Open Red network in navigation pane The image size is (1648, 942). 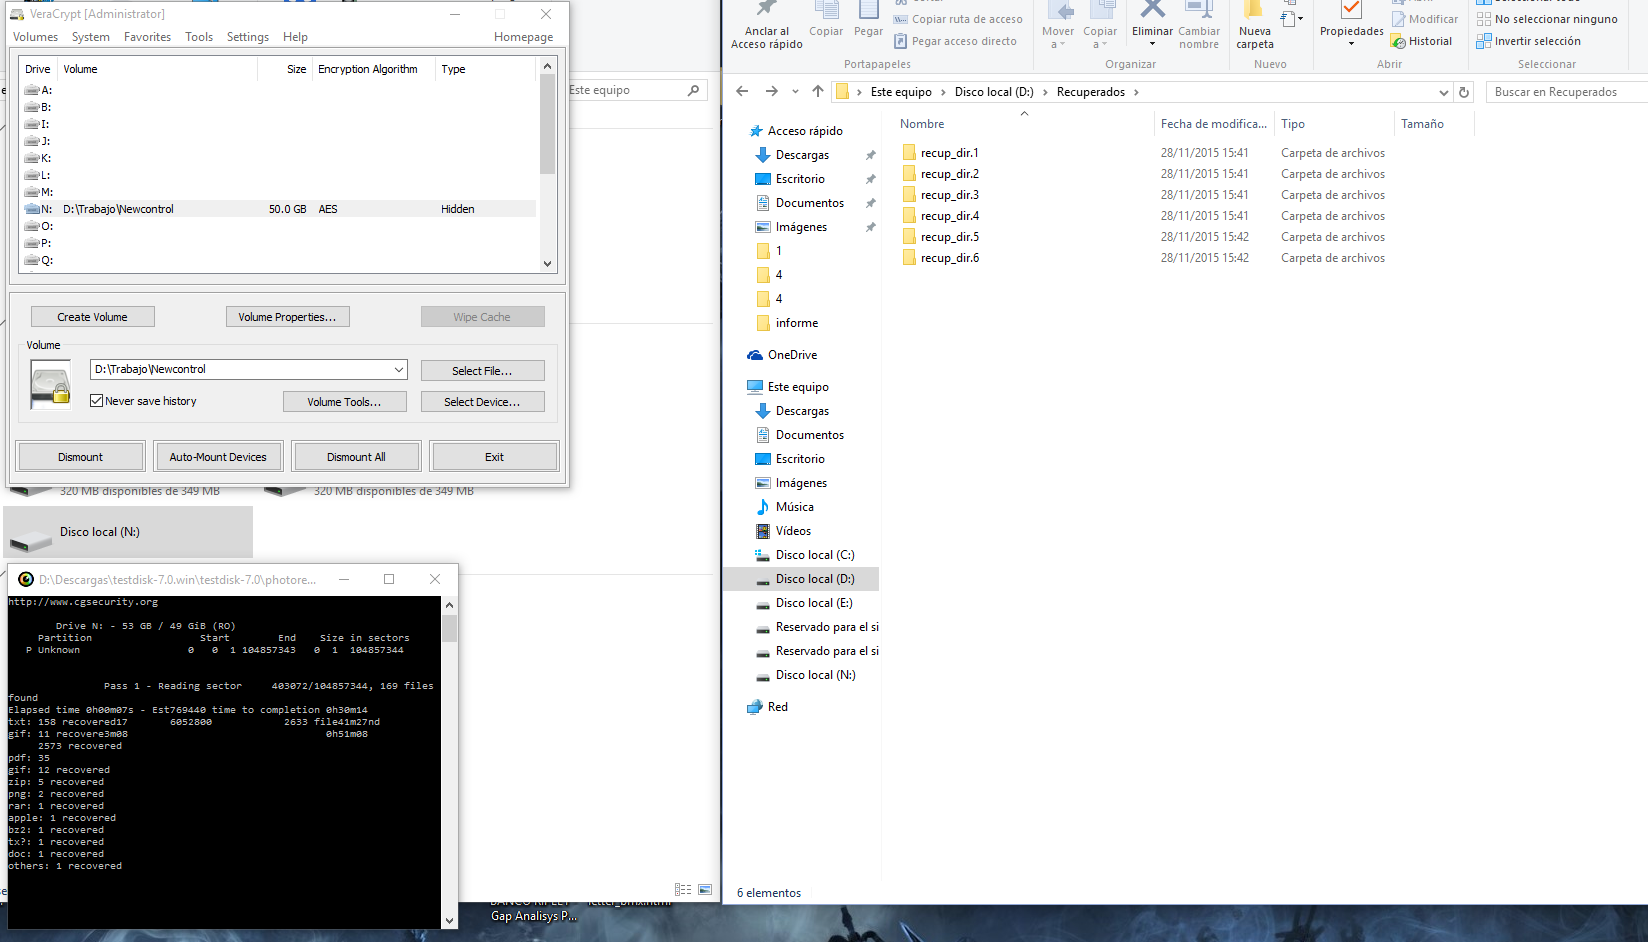767,707
